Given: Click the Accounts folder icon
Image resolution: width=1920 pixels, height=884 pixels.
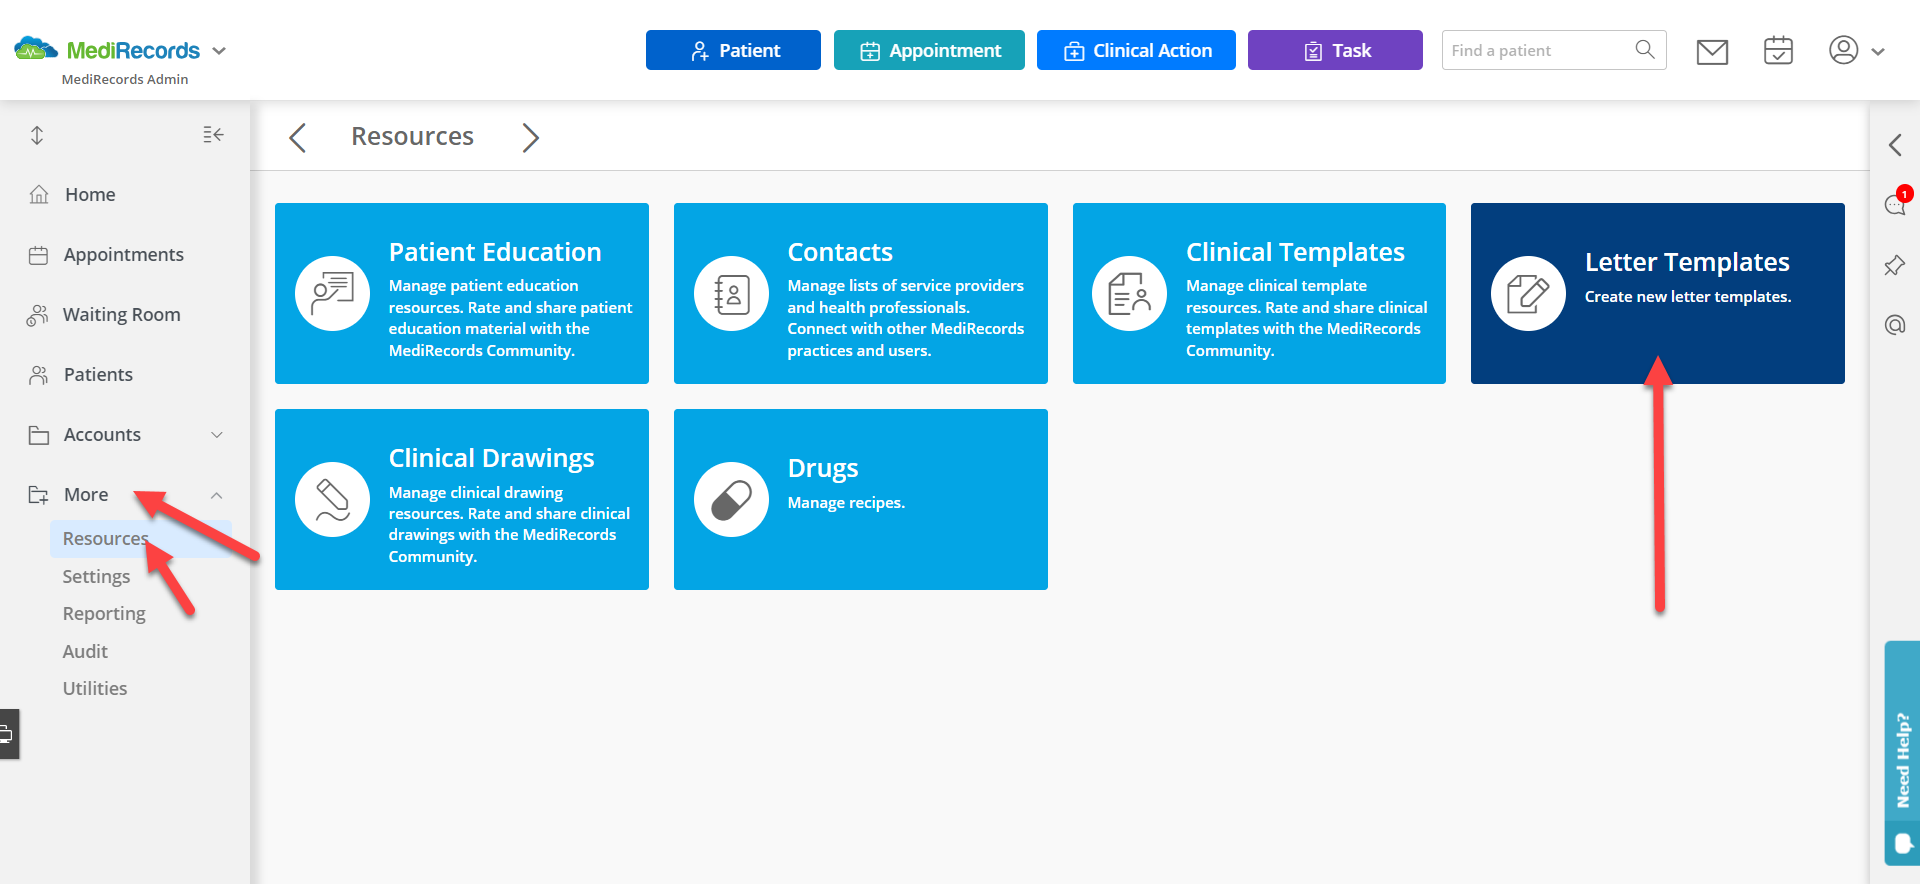Looking at the screenshot, I should pyautogui.click(x=39, y=435).
